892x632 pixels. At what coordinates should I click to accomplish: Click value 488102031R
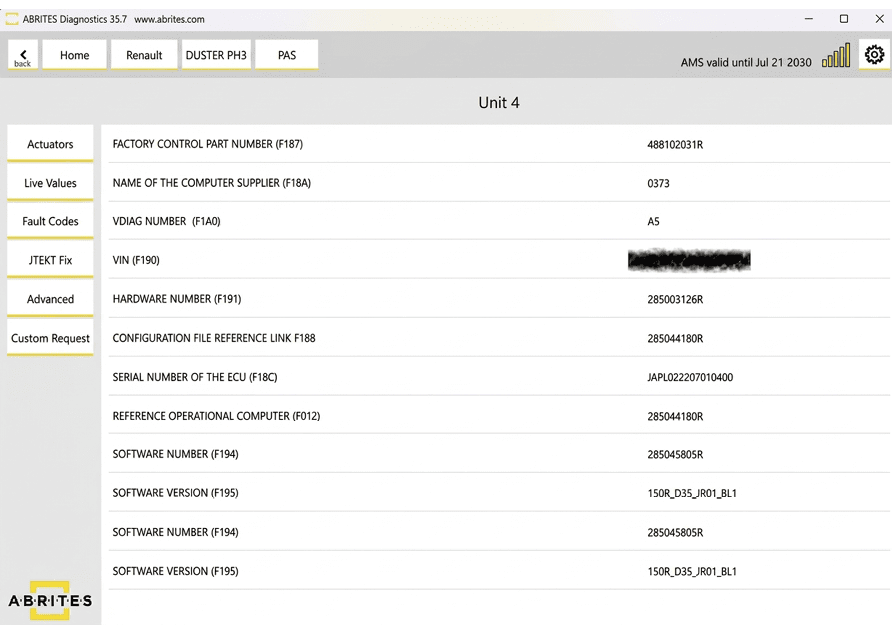pos(675,144)
